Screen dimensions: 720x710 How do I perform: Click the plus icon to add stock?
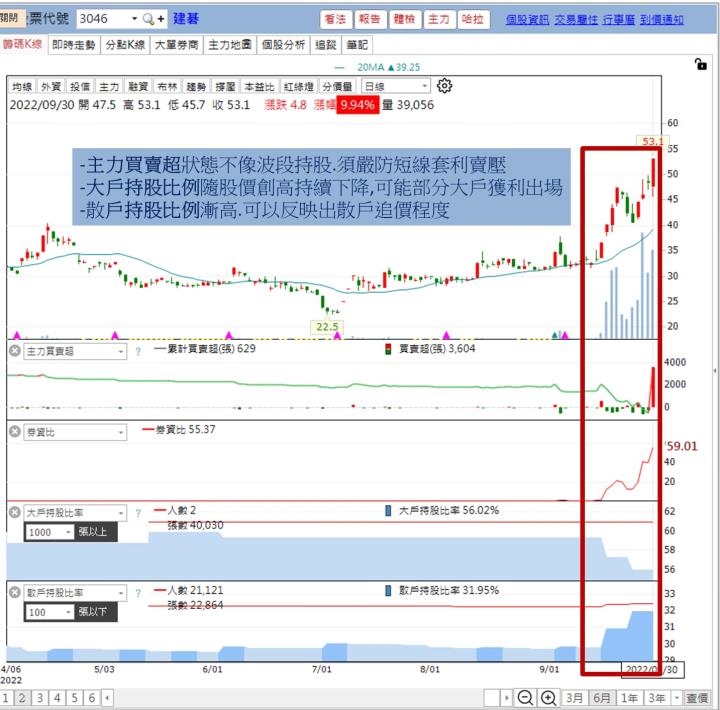(x=161, y=19)
